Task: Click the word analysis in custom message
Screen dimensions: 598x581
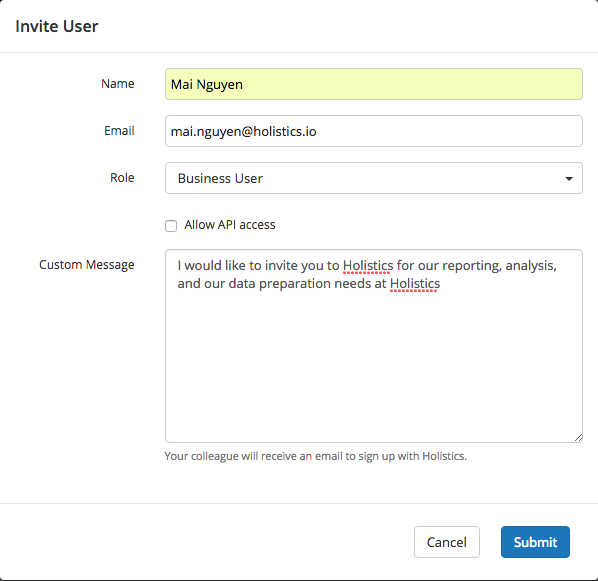Action: (531, 266)
